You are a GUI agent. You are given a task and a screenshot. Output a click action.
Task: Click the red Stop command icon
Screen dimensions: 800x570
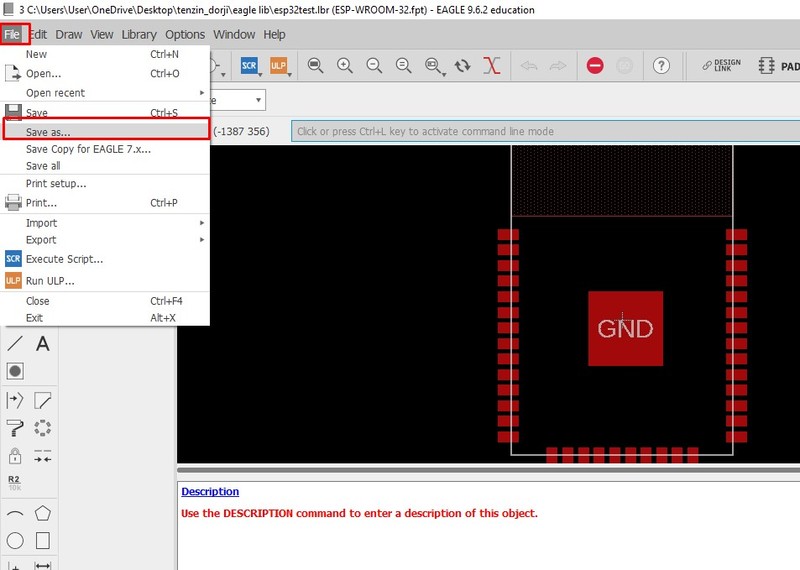(x=595, y=65)
